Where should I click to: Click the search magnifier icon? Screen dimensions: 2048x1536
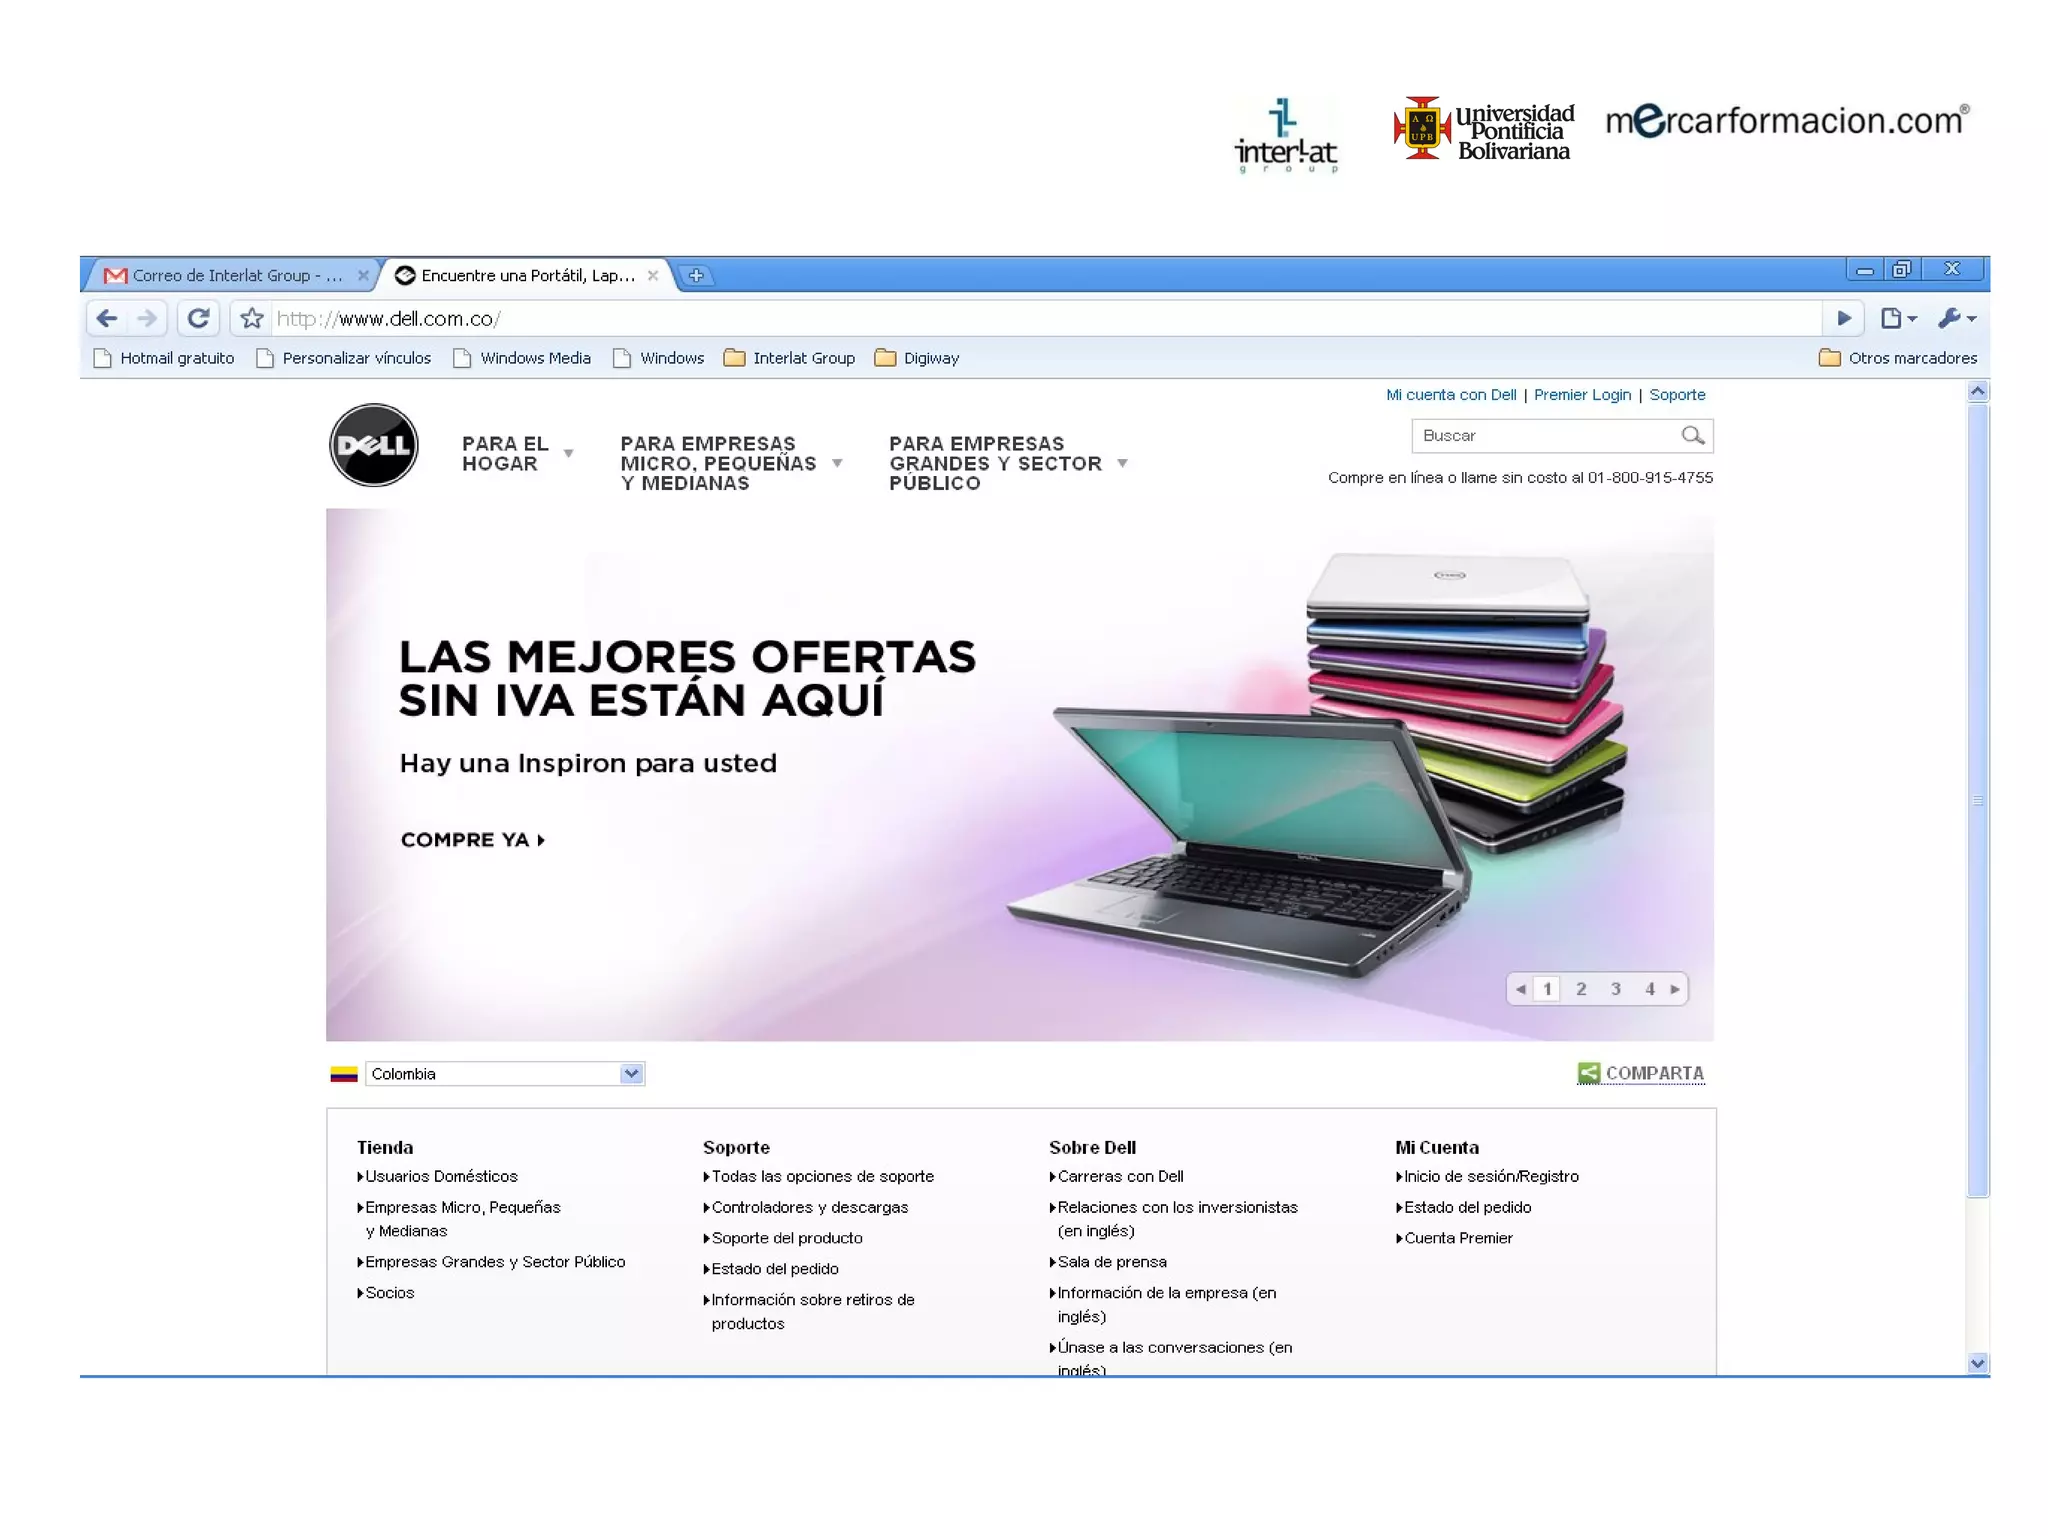1692,435
